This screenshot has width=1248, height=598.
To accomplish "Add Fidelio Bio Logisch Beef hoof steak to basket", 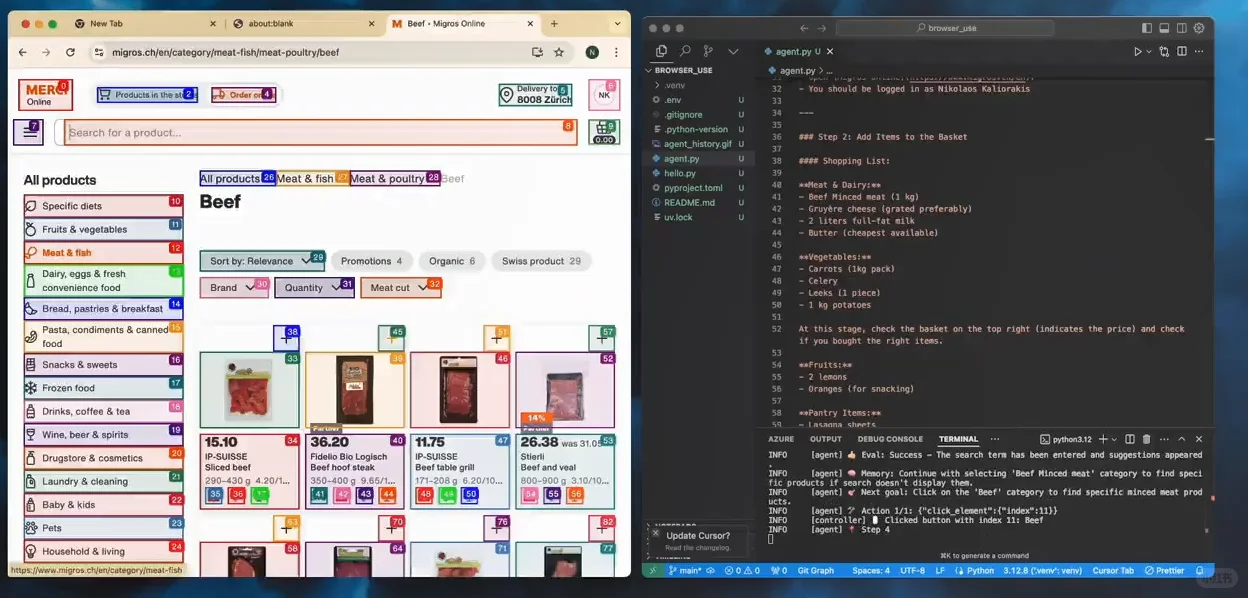I will (x=391, y=339).
